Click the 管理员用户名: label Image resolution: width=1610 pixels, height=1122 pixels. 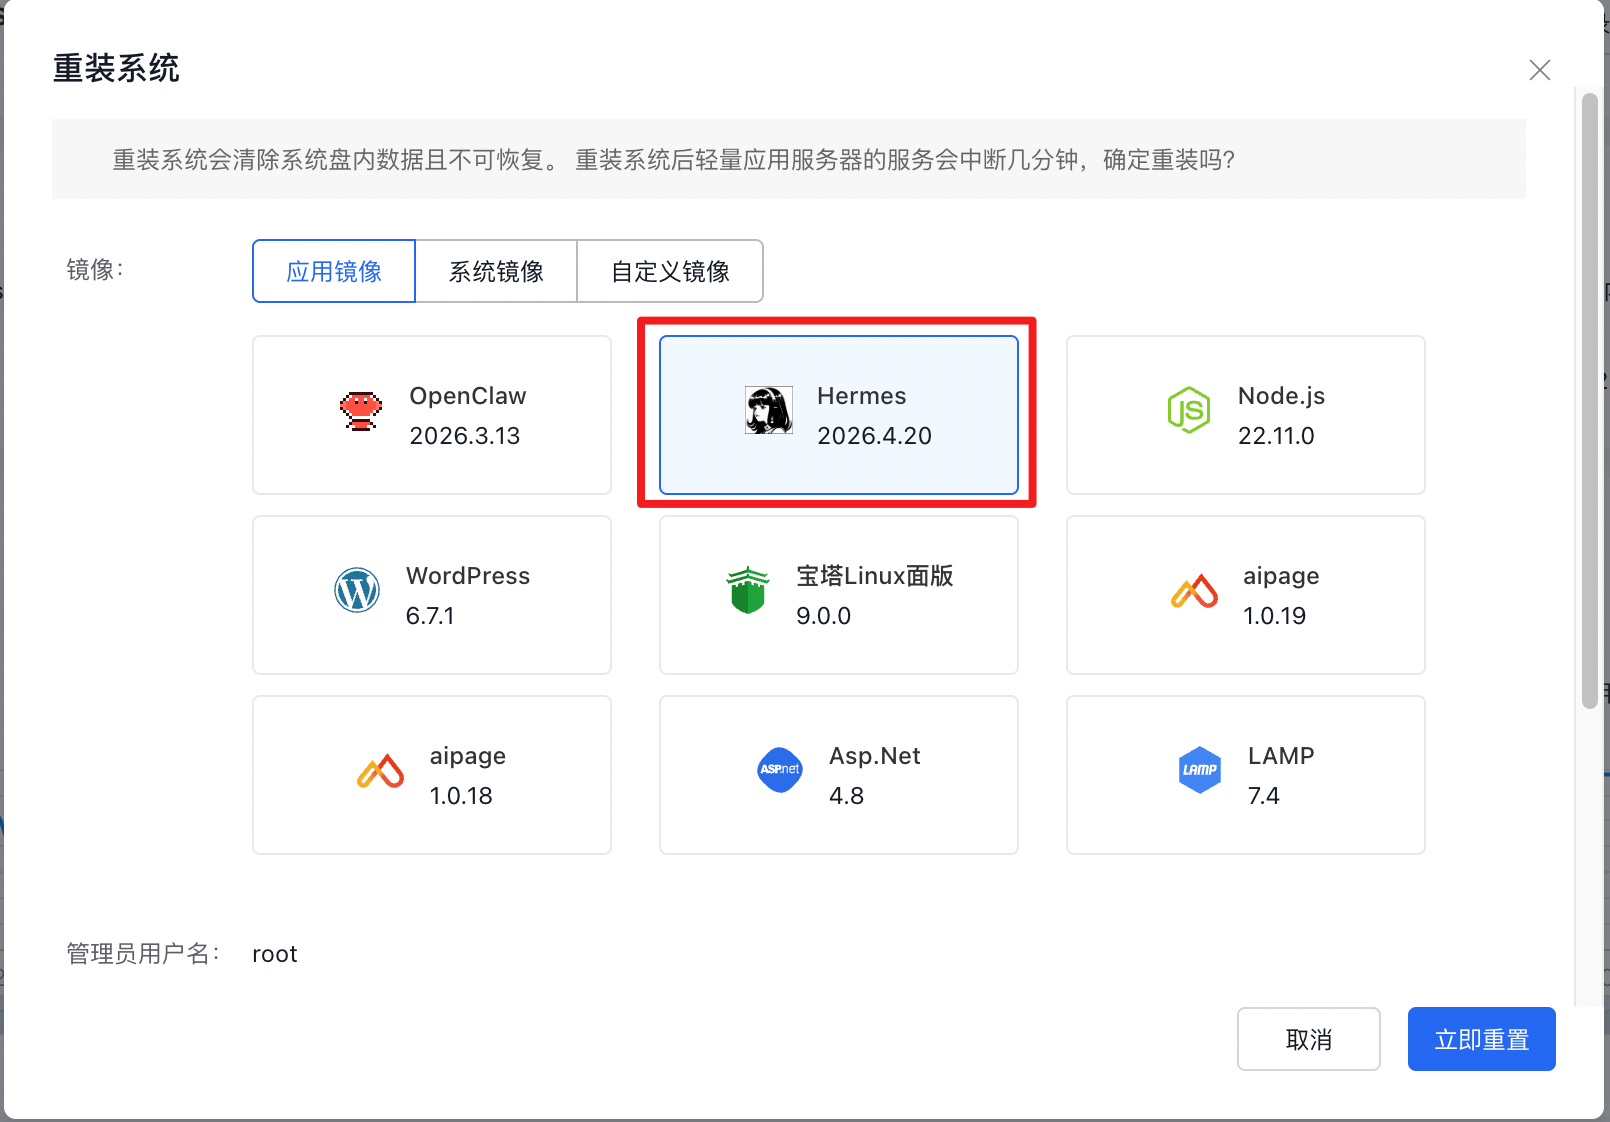(143, 954)
